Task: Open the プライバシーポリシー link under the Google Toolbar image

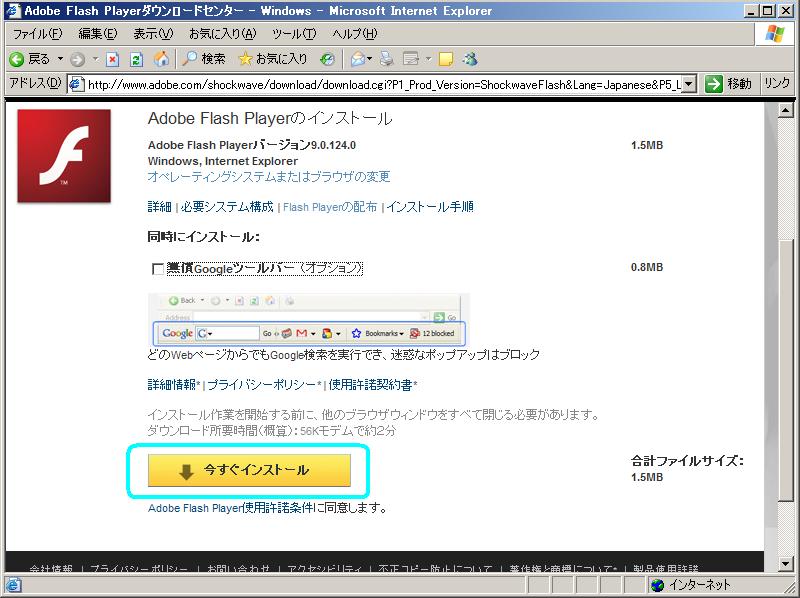Action: point(262,385)
